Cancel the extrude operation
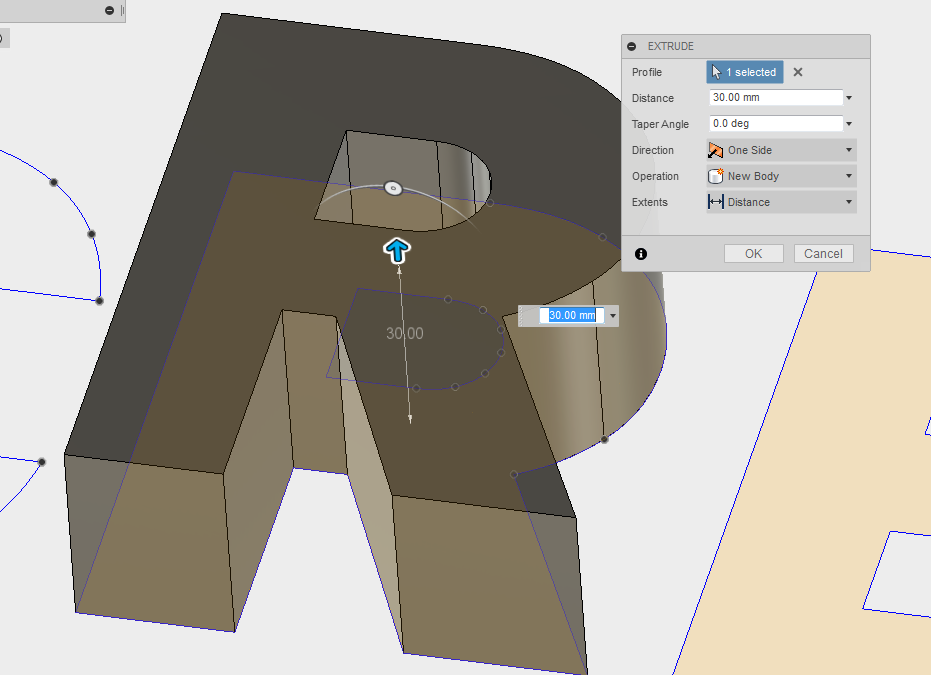The width and height of the screenshot is (931, 675). (823, 254)
